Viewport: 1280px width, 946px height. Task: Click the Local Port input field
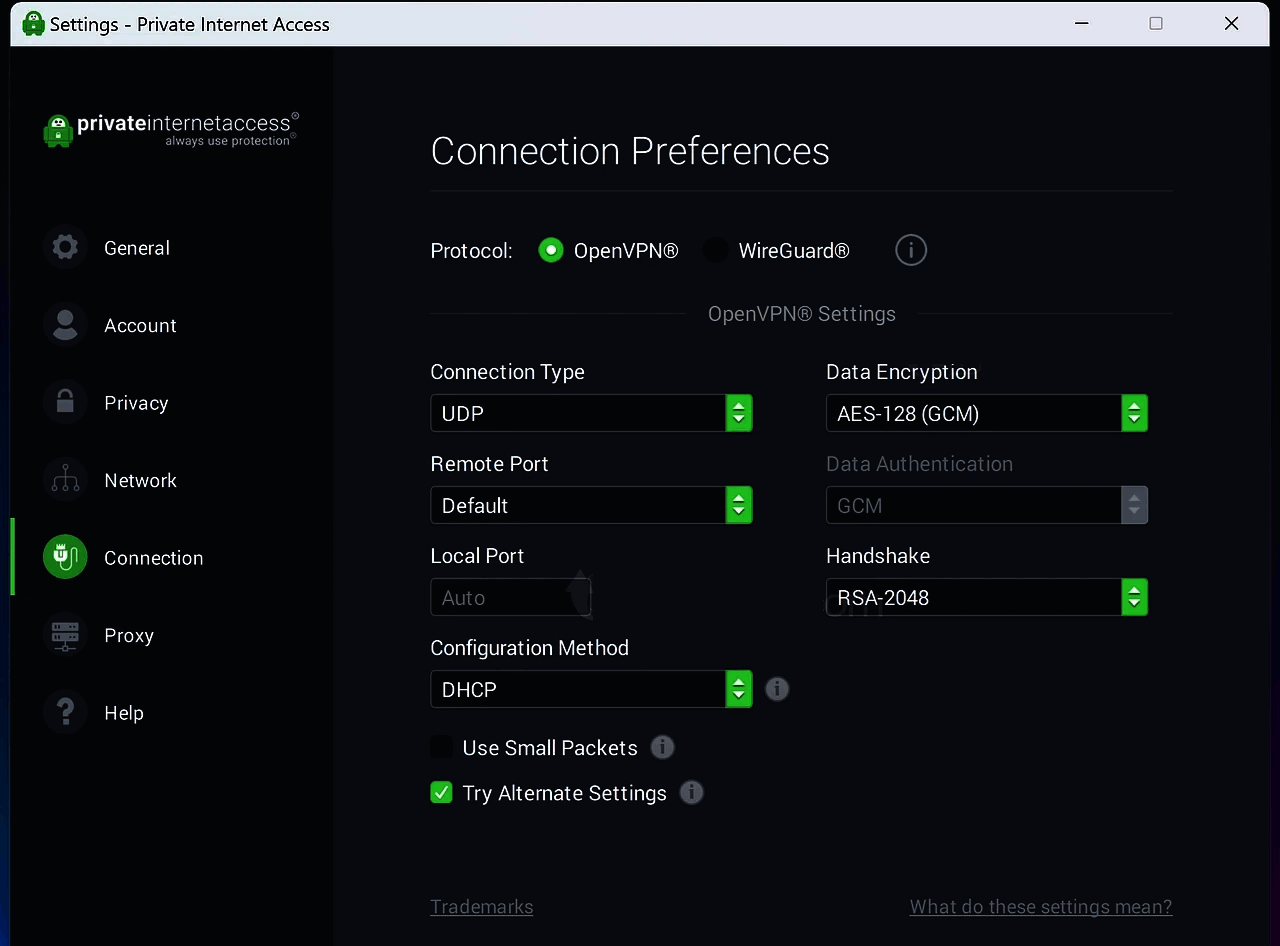point(510,597)
